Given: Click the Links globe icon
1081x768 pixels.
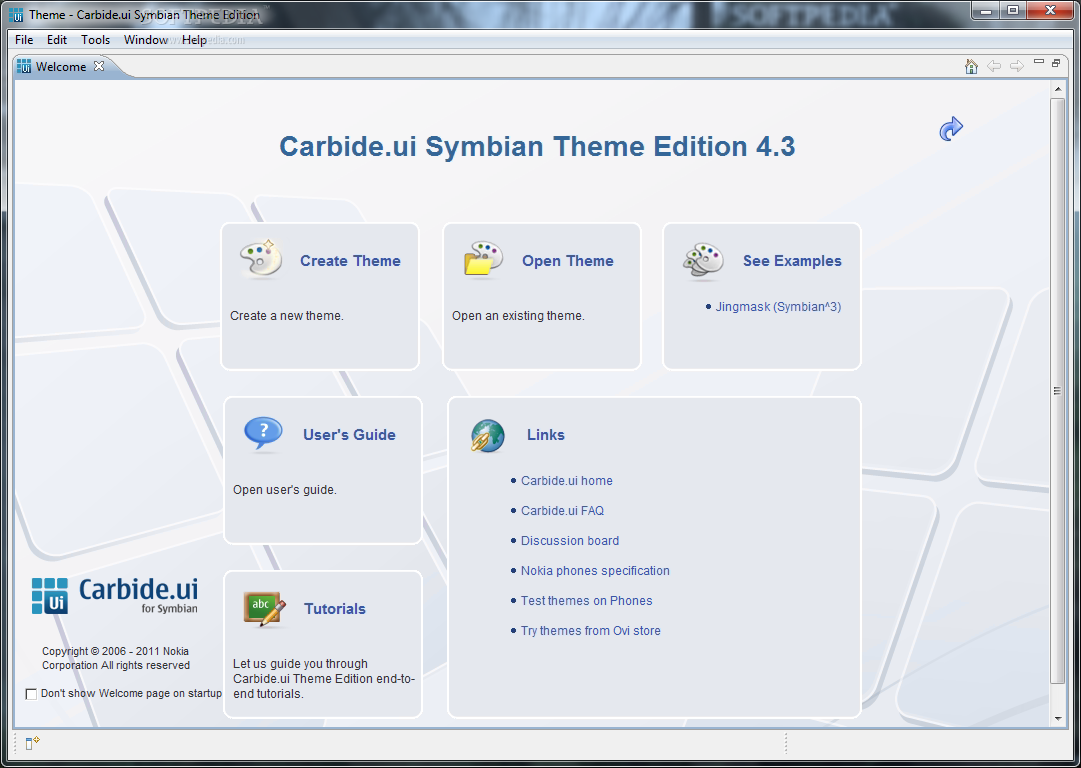Looking at the screenshot, I should (487, 436).
